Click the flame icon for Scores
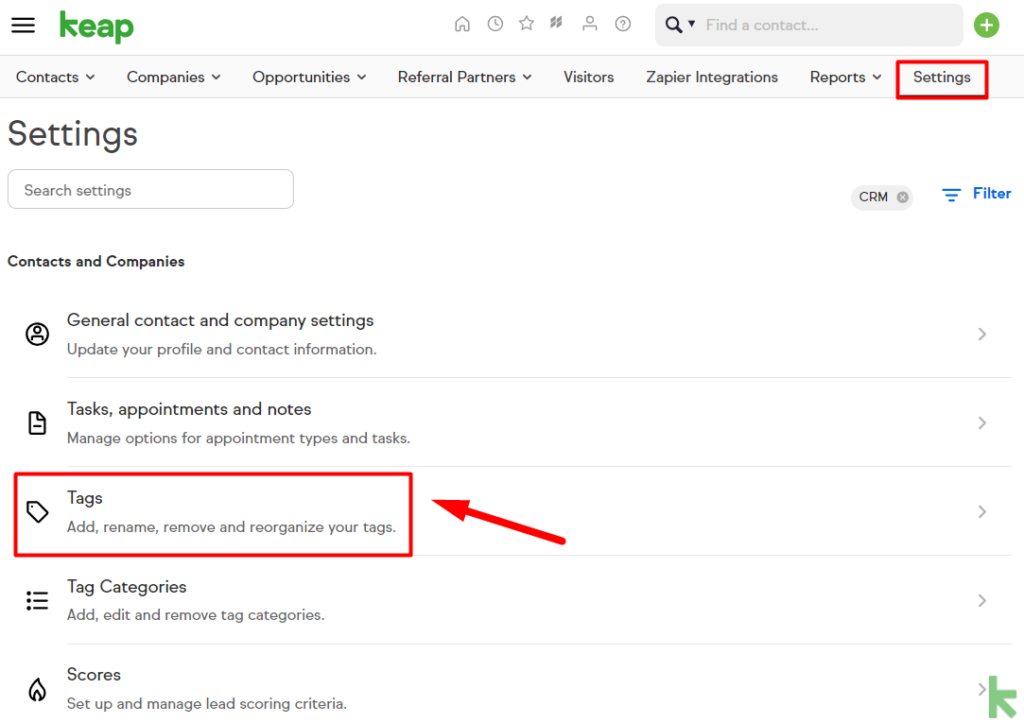Screen dimensions: 1024x723 coord(37,689)
